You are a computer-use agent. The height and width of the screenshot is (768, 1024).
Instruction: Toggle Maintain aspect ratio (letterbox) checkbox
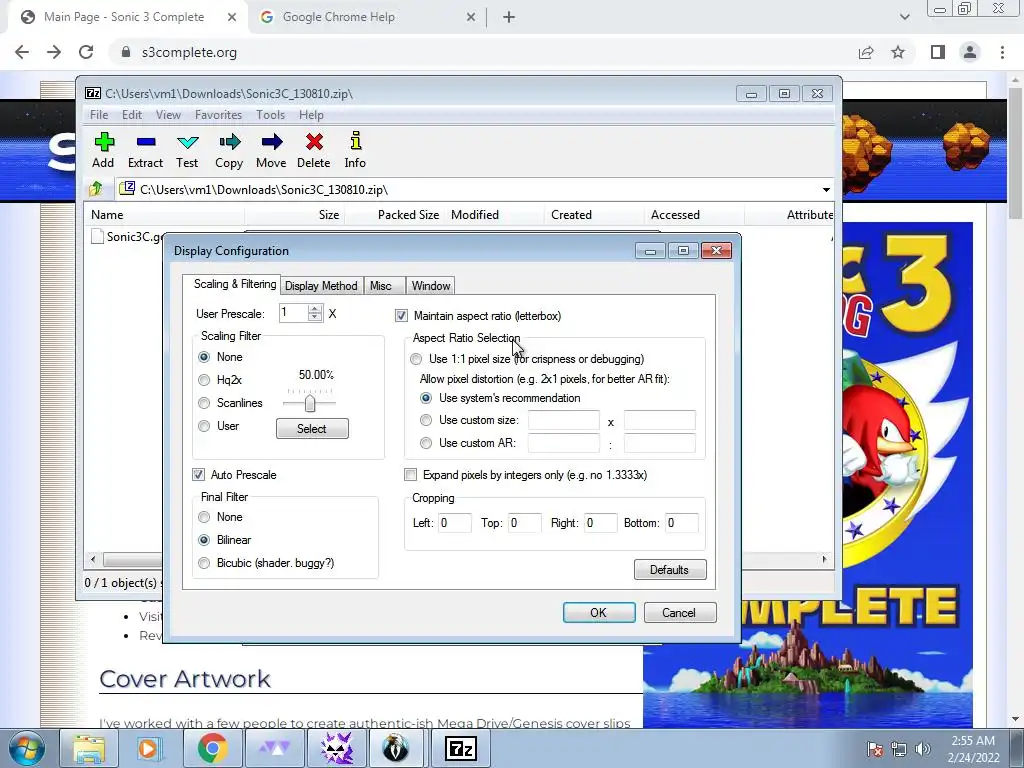pyautogui.click(x=401, y=316)
